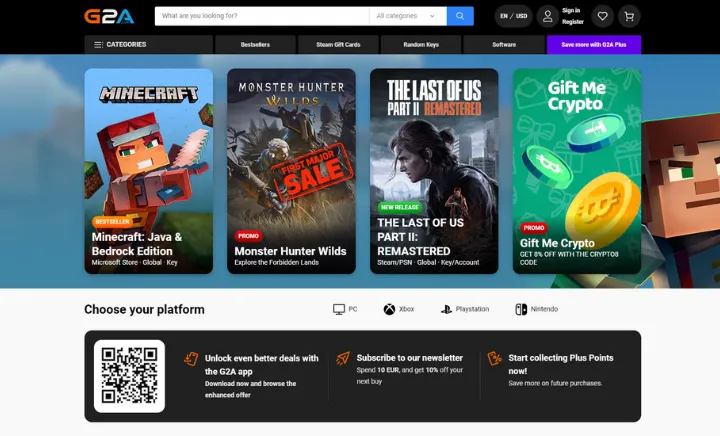Click Save more with G2A Plus button
Screen dimensions: 720x436
tap(594, 45)
